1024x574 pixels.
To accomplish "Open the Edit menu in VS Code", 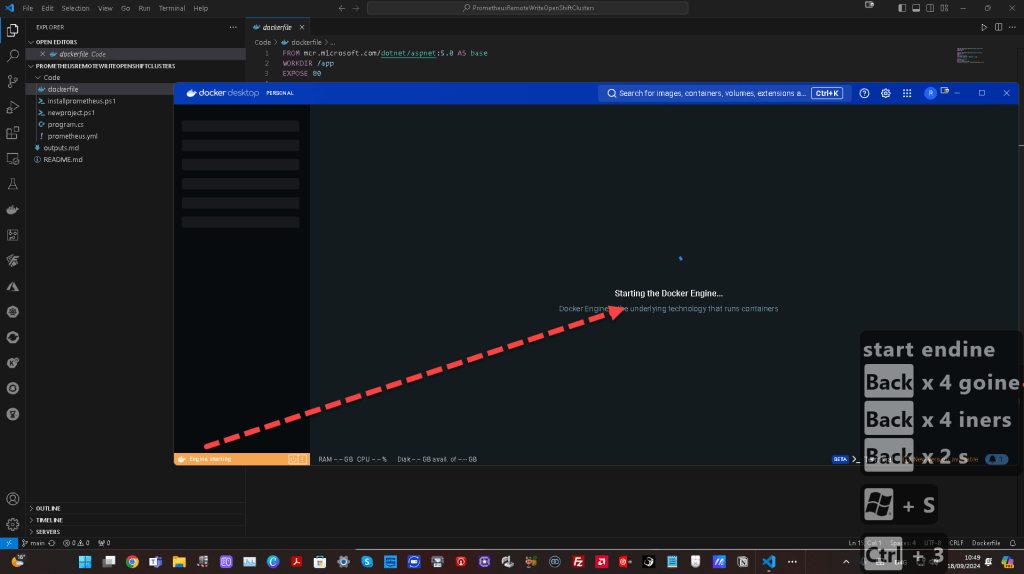I will point(47,8).
